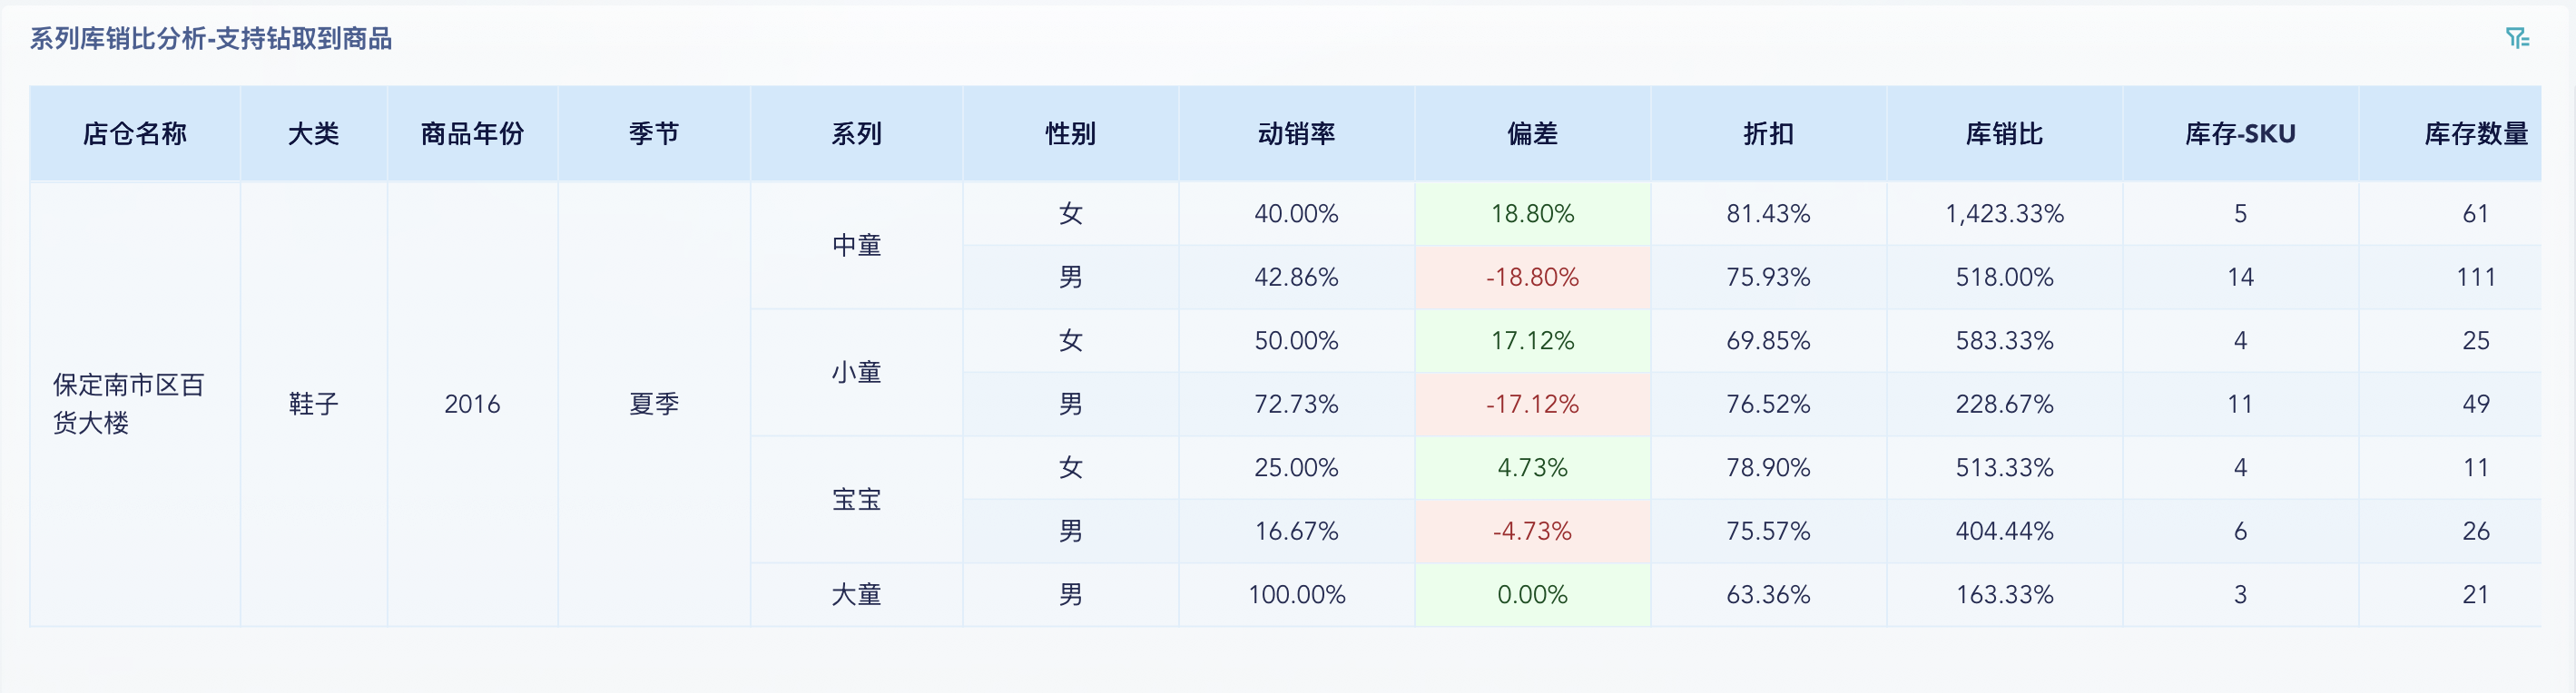This screenshot has height=693, width=2576.
Task: Select the 2016 商品年份 cell
Action: (x=470, y=403)
